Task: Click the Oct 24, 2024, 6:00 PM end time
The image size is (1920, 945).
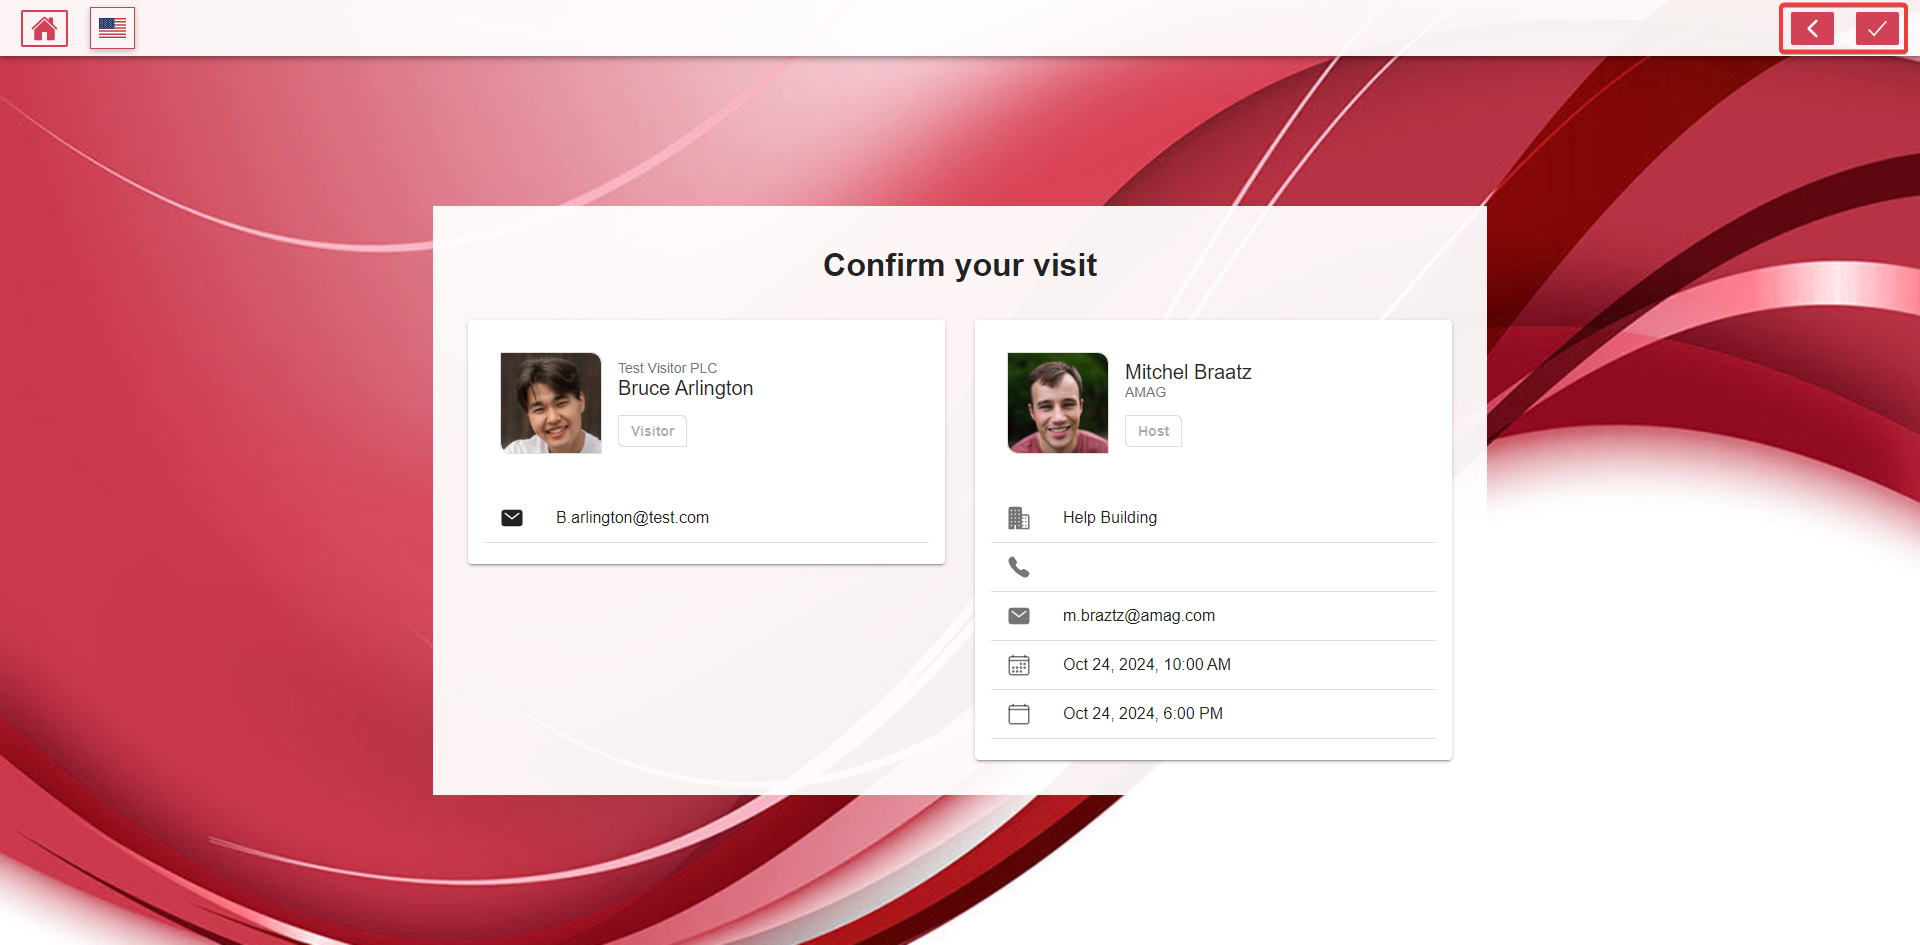Action: 1143,714
